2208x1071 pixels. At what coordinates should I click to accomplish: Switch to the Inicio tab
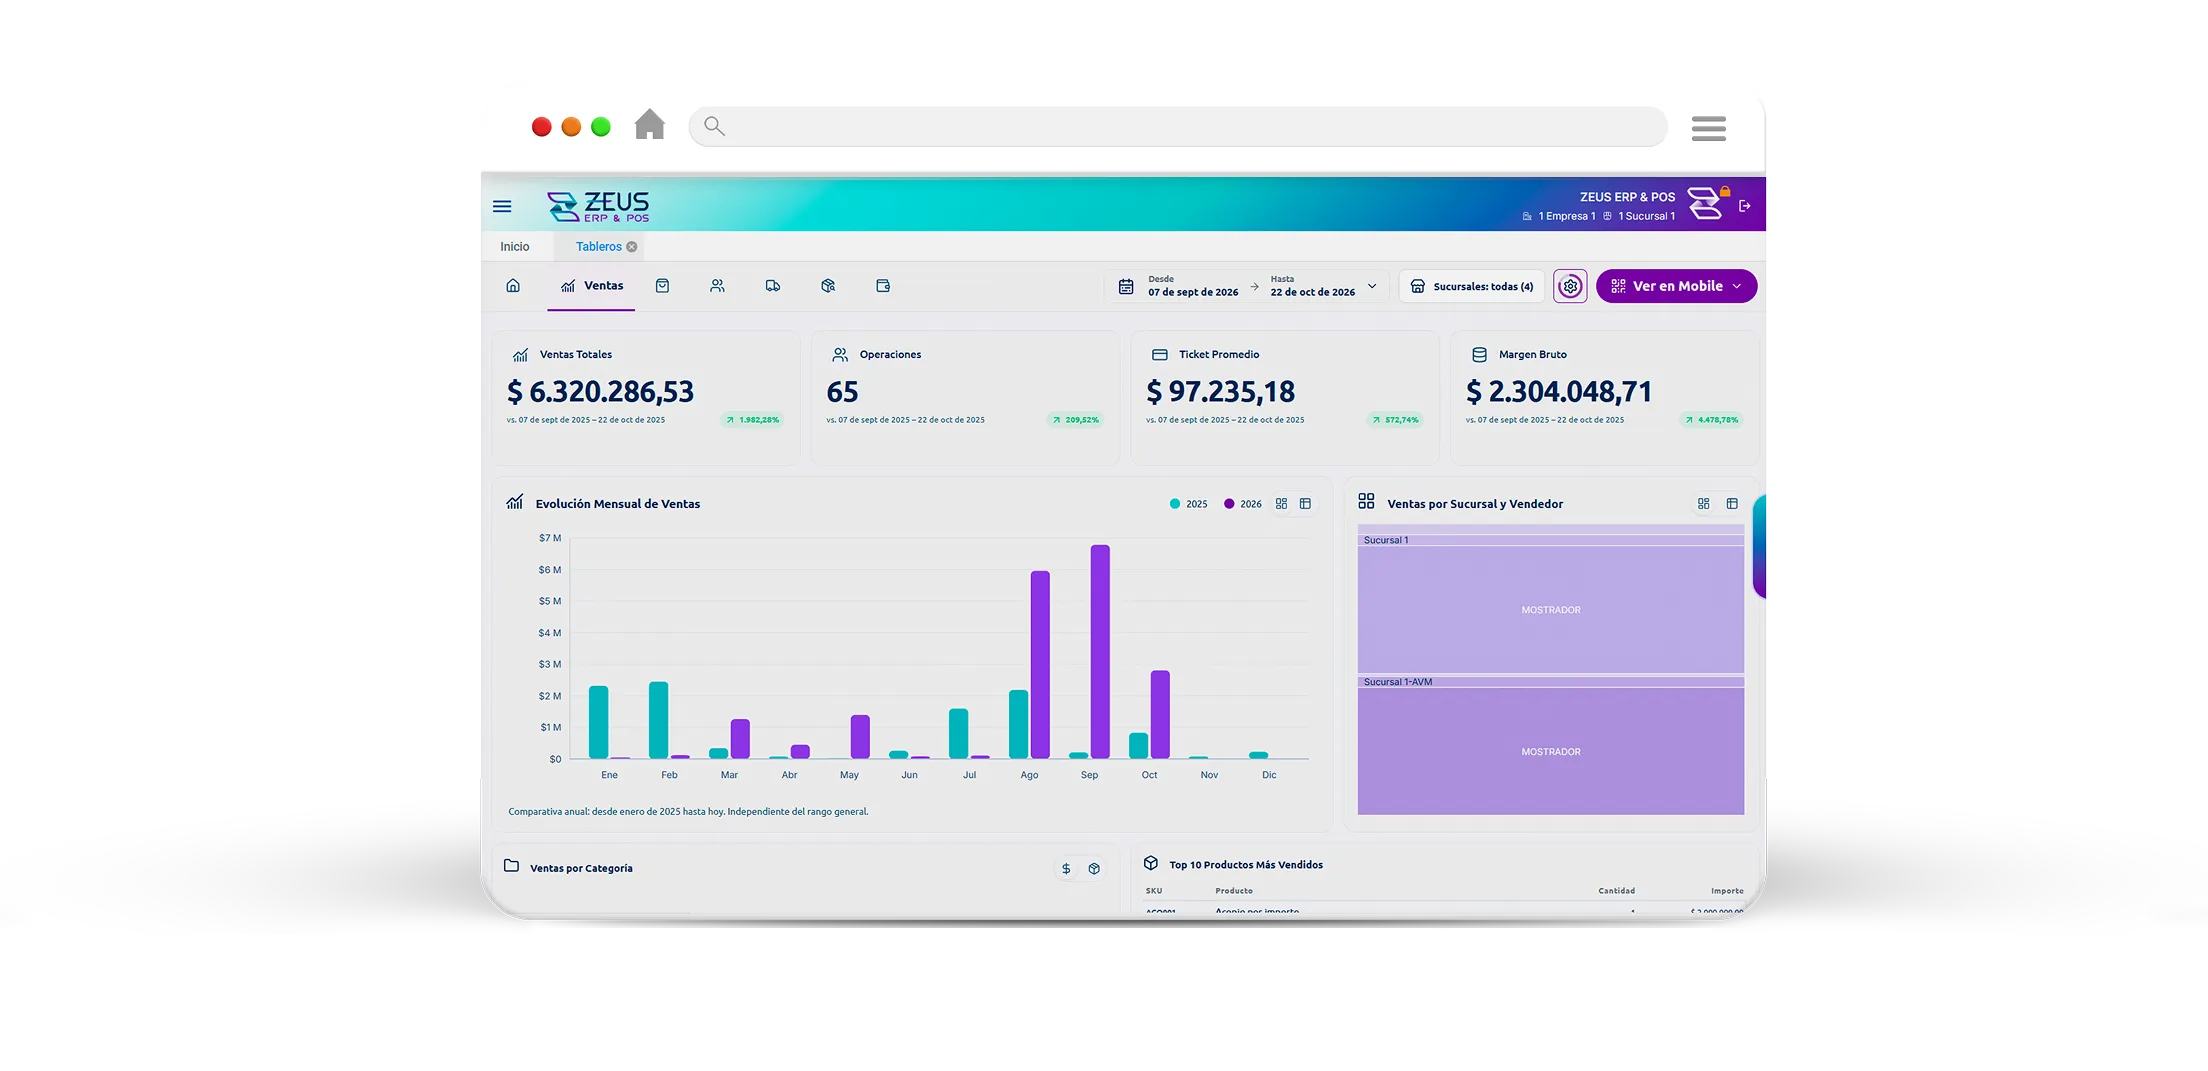[x=515, y=247]
